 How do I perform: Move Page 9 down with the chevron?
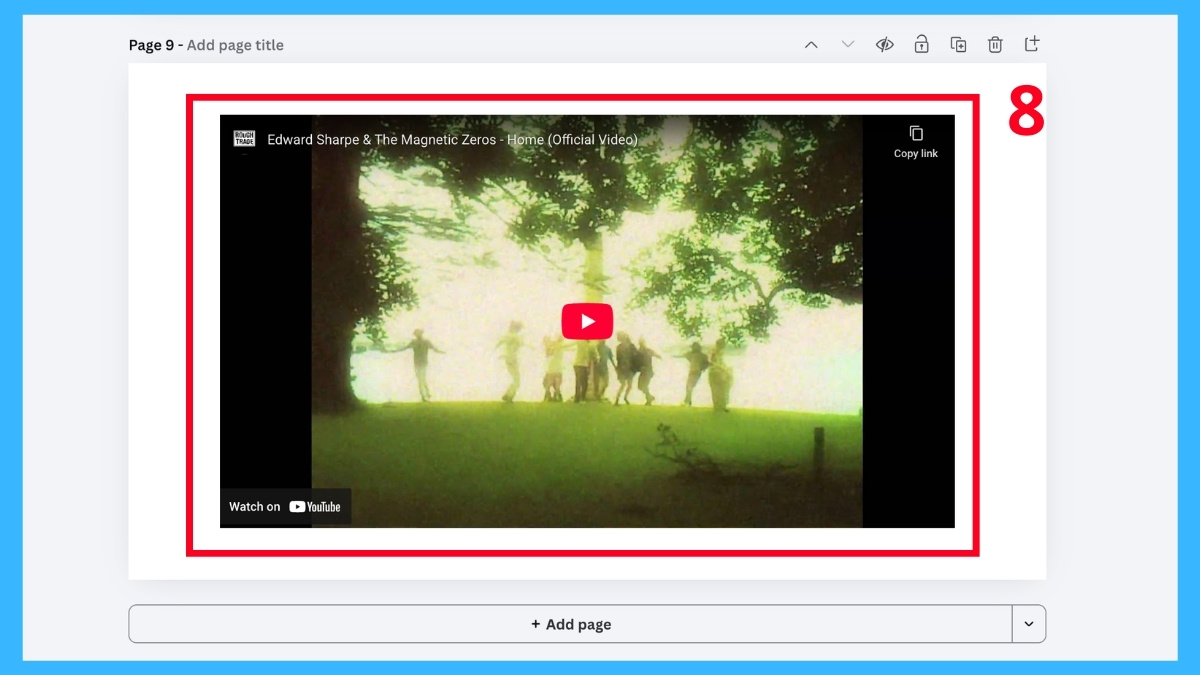(x=848, y=44)
